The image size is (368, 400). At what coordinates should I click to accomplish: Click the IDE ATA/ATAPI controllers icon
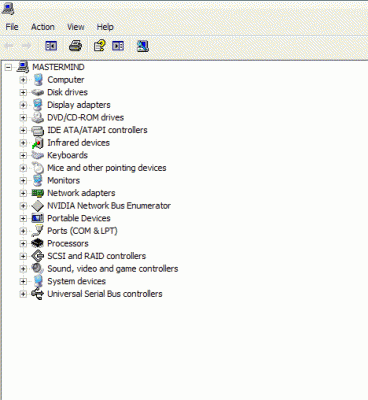pos(38,130)
